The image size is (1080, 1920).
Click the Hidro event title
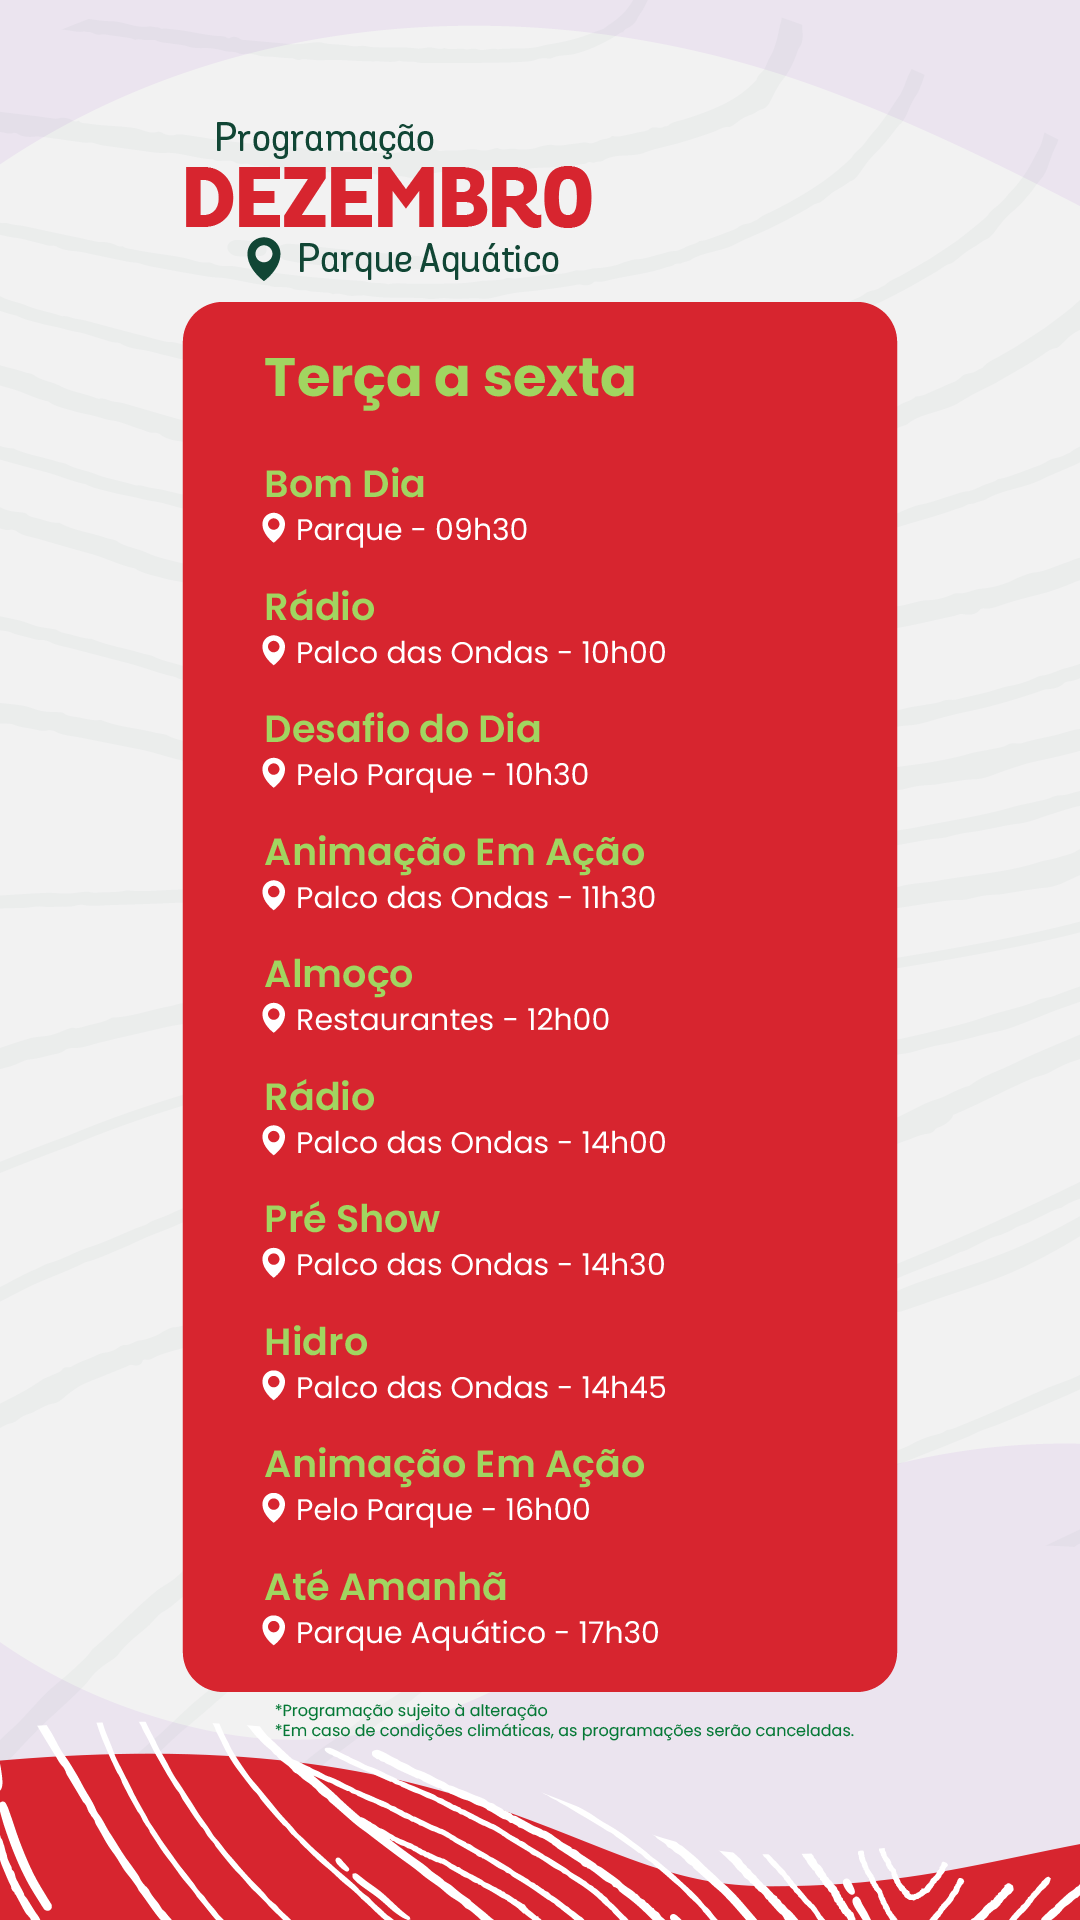pyautogui.click(x=316, y=1342)
